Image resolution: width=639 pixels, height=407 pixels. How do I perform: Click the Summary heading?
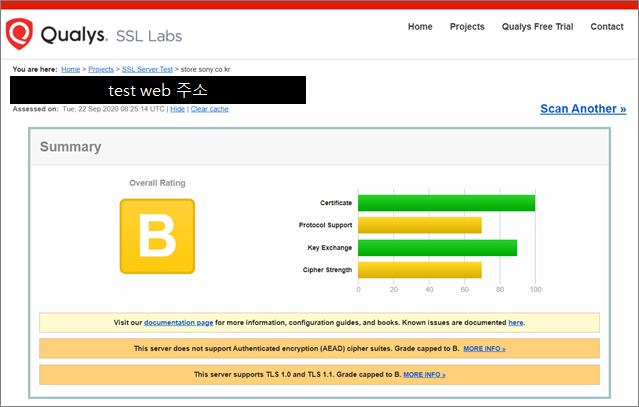(x=71, y=147)
